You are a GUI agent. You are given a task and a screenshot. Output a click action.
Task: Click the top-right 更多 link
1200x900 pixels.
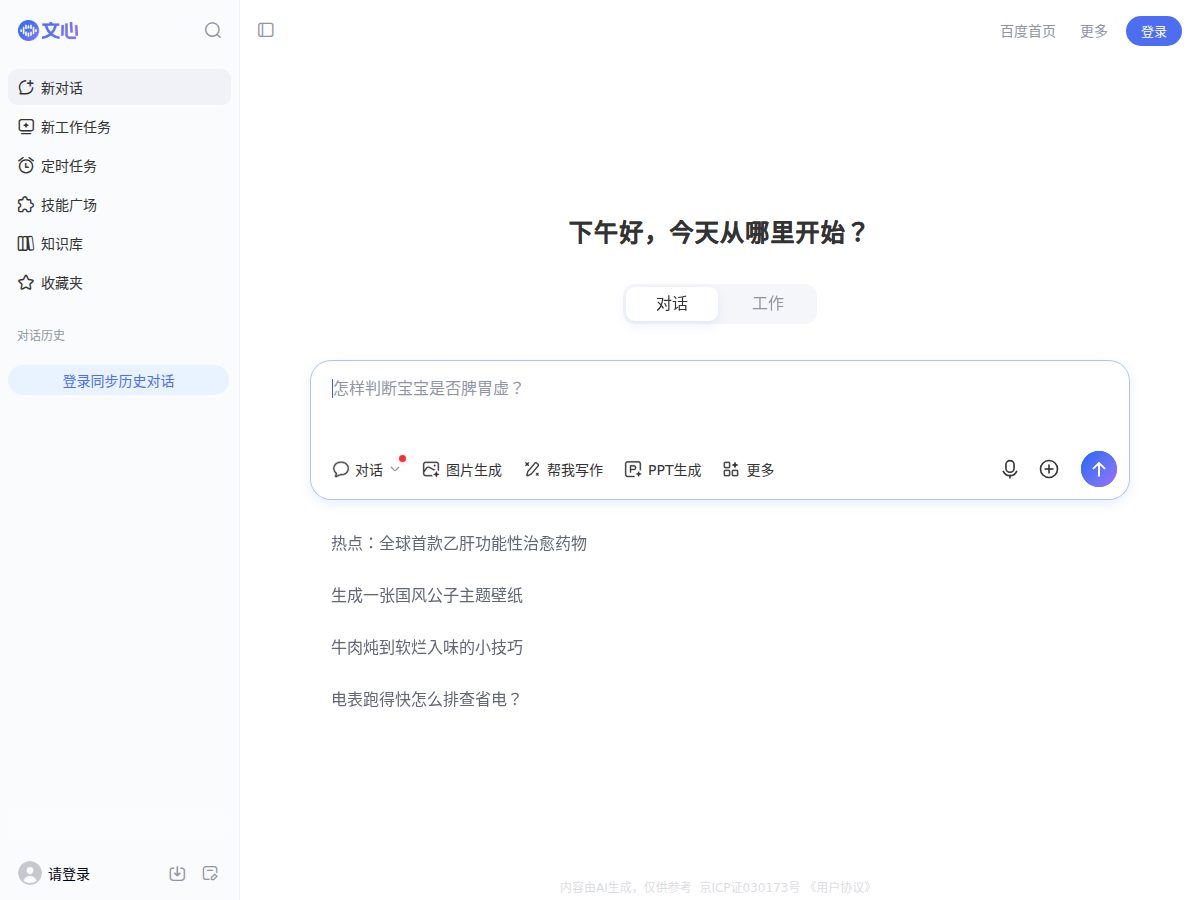[1094, 31]
